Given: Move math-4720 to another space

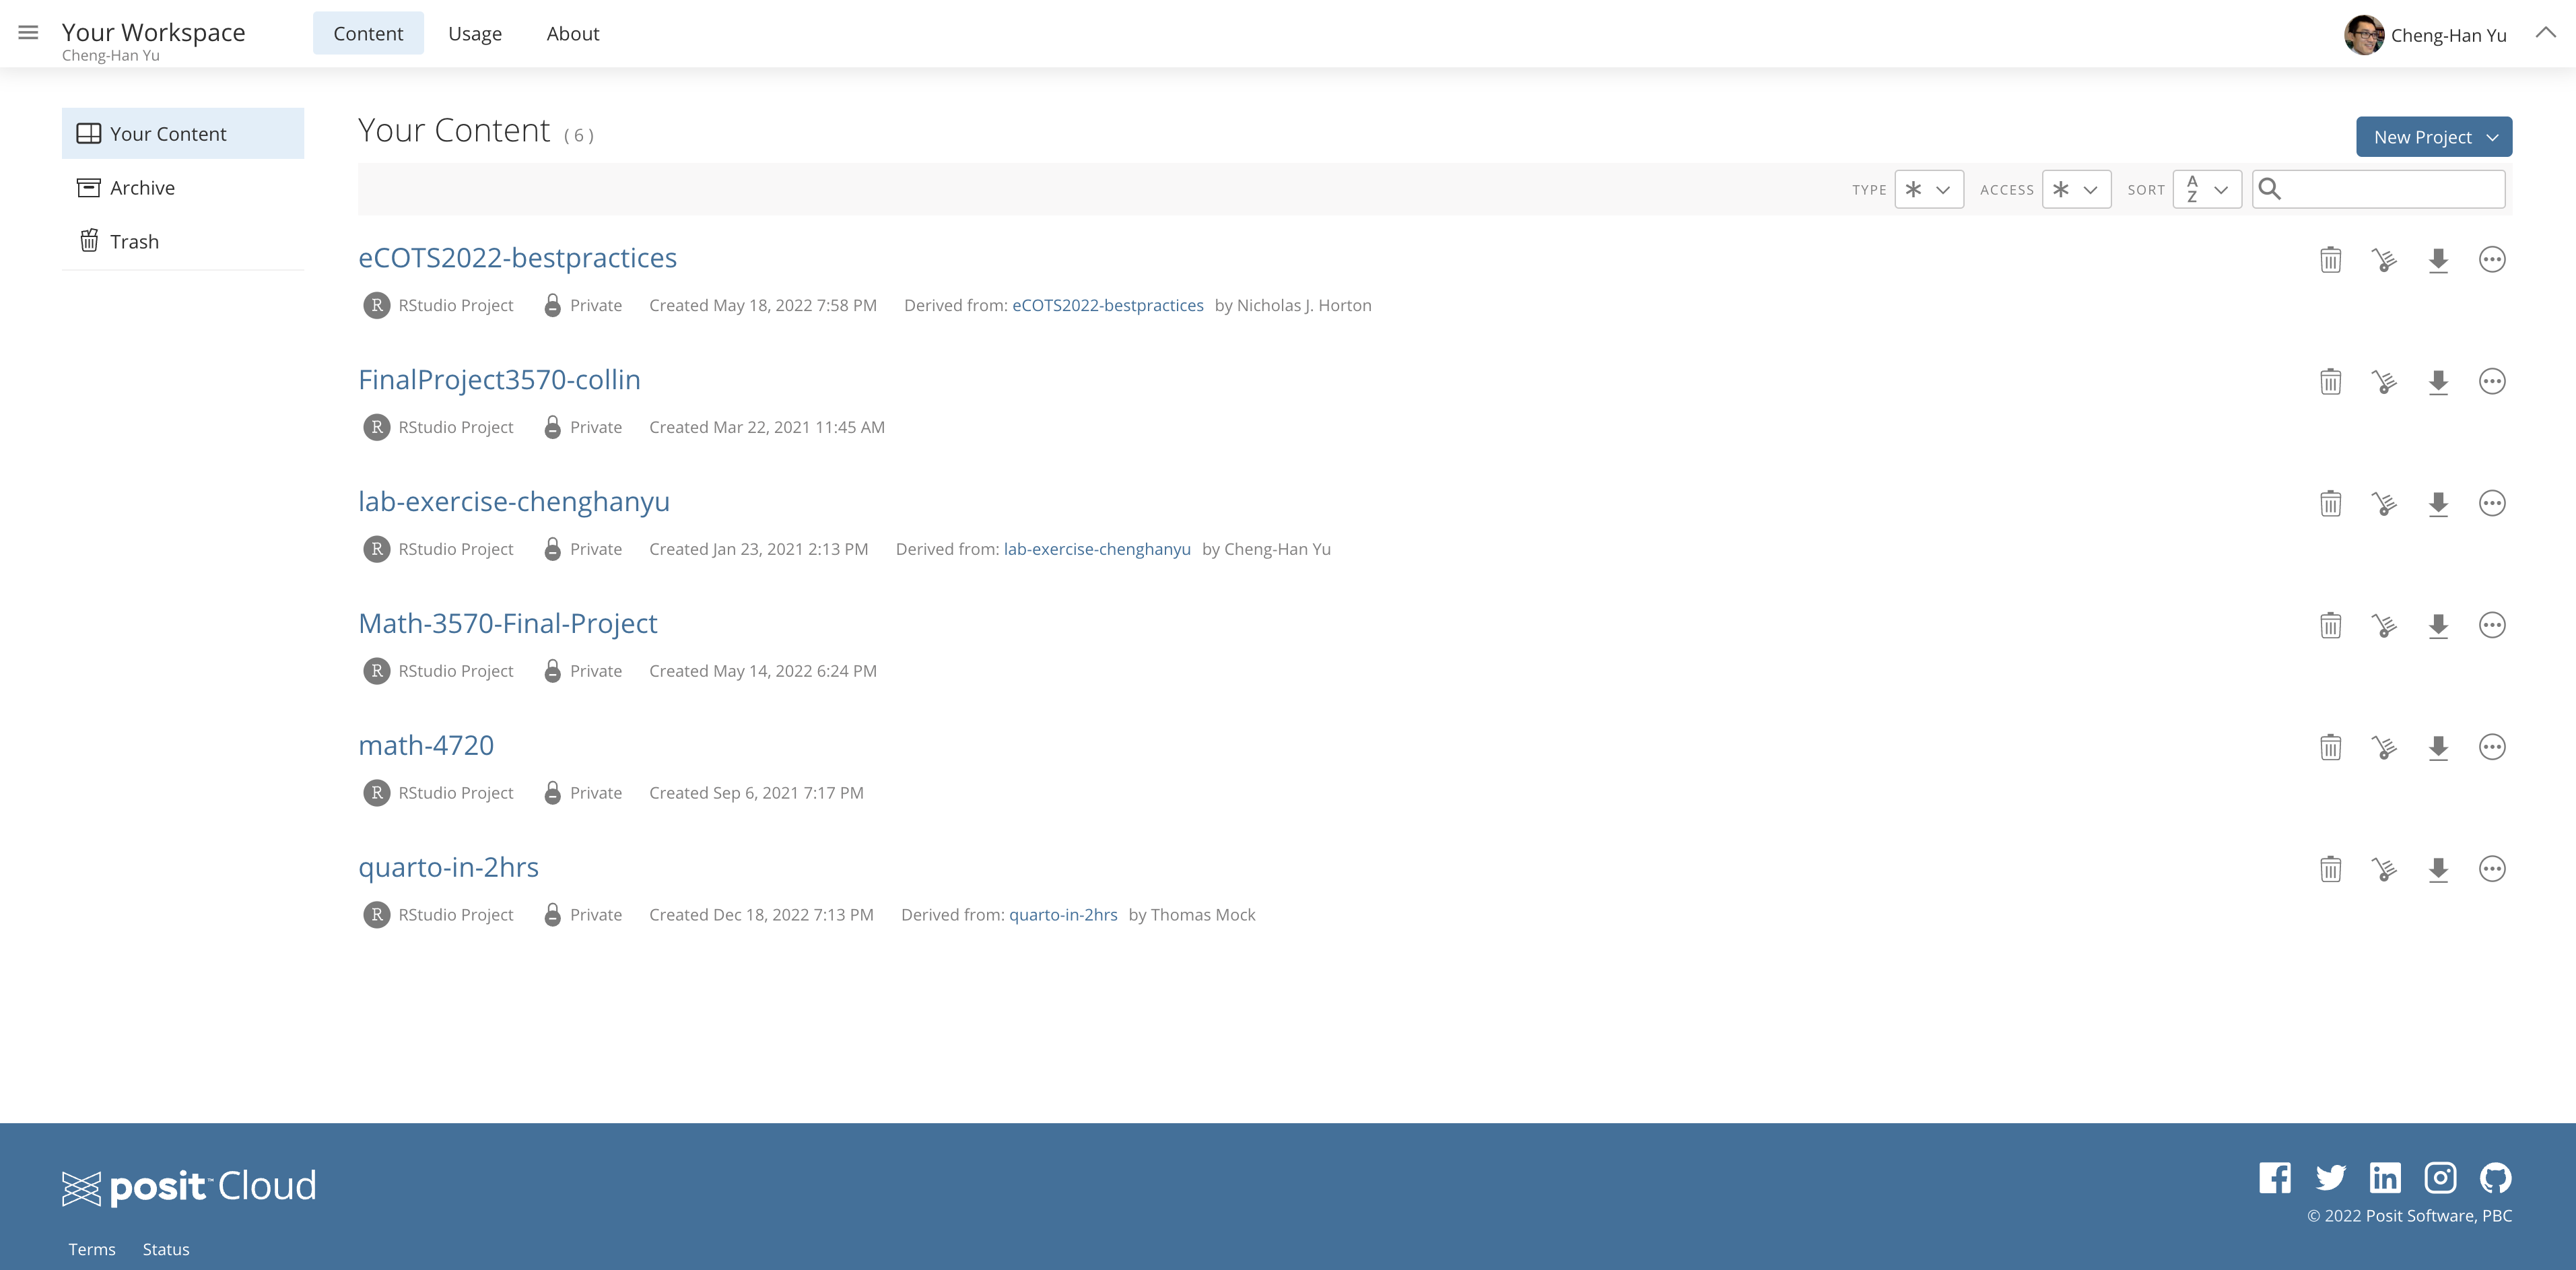Looking at the screenshot, I should pyautogui.click(x=2384, y=748).
